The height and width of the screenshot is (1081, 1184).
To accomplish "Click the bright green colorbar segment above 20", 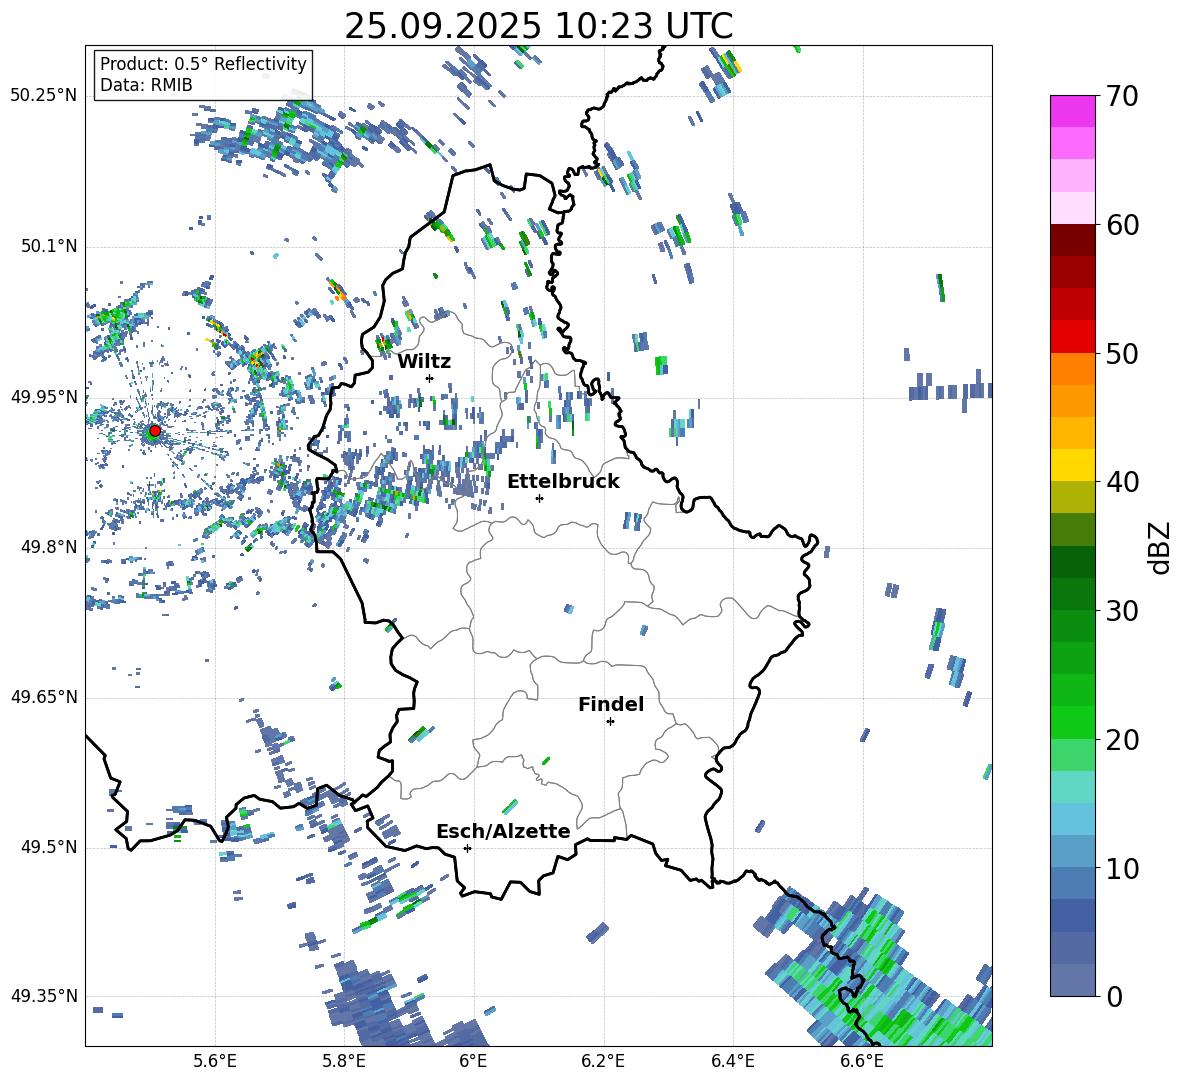I will [x=1072, y=722].
